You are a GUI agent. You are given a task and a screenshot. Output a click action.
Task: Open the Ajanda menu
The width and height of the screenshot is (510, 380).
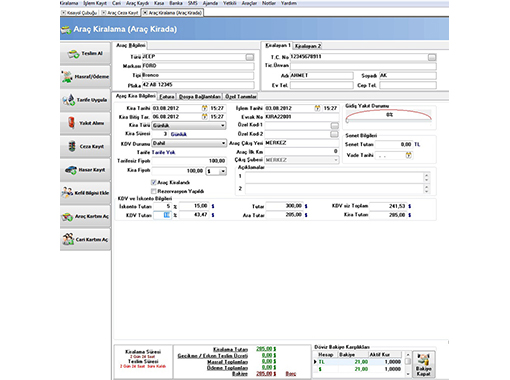pyautogui.click(x=210, y=3)
